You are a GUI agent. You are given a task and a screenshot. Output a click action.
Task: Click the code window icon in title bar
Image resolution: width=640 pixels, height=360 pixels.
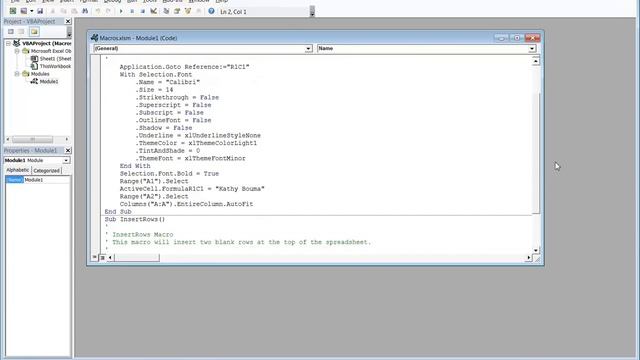coord(94,38)
